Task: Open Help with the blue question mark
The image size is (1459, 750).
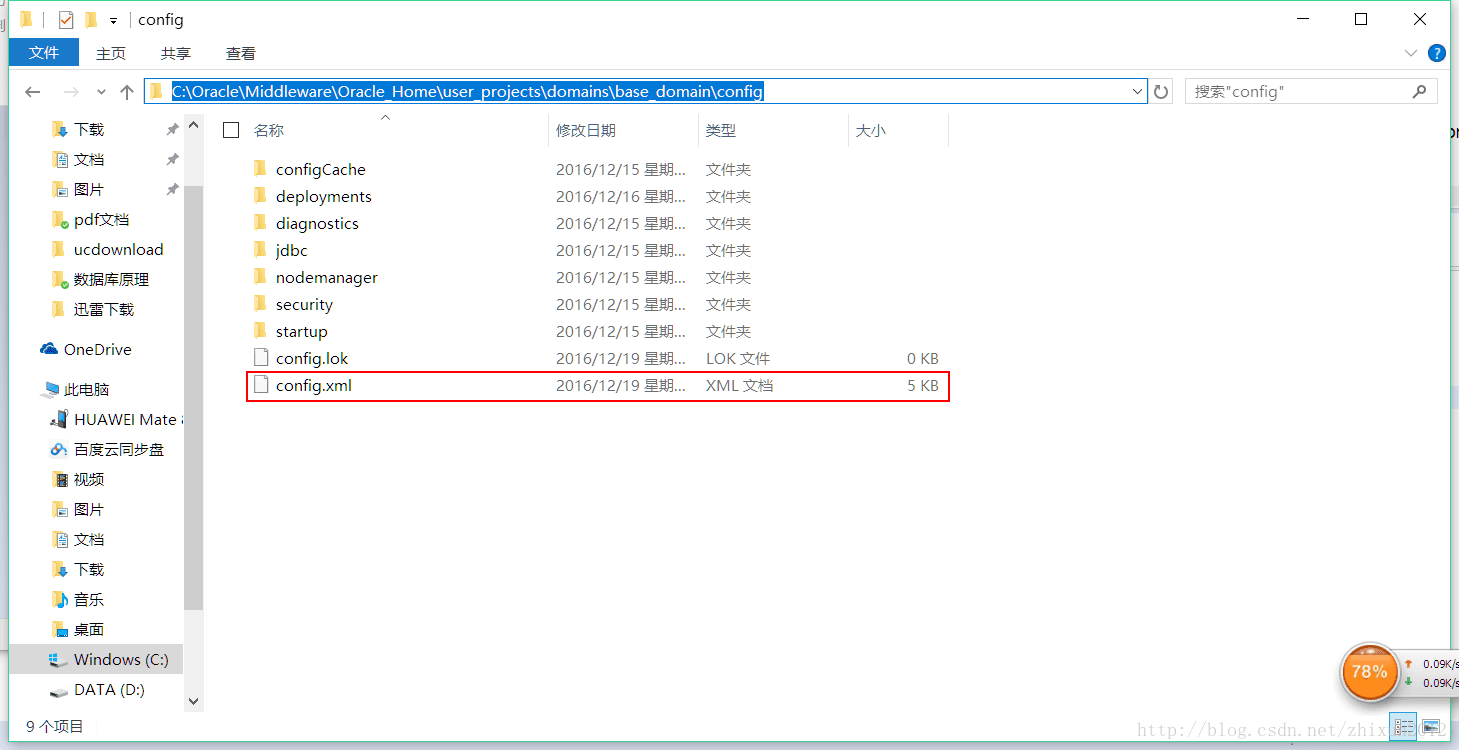Action: (1437, 53)
